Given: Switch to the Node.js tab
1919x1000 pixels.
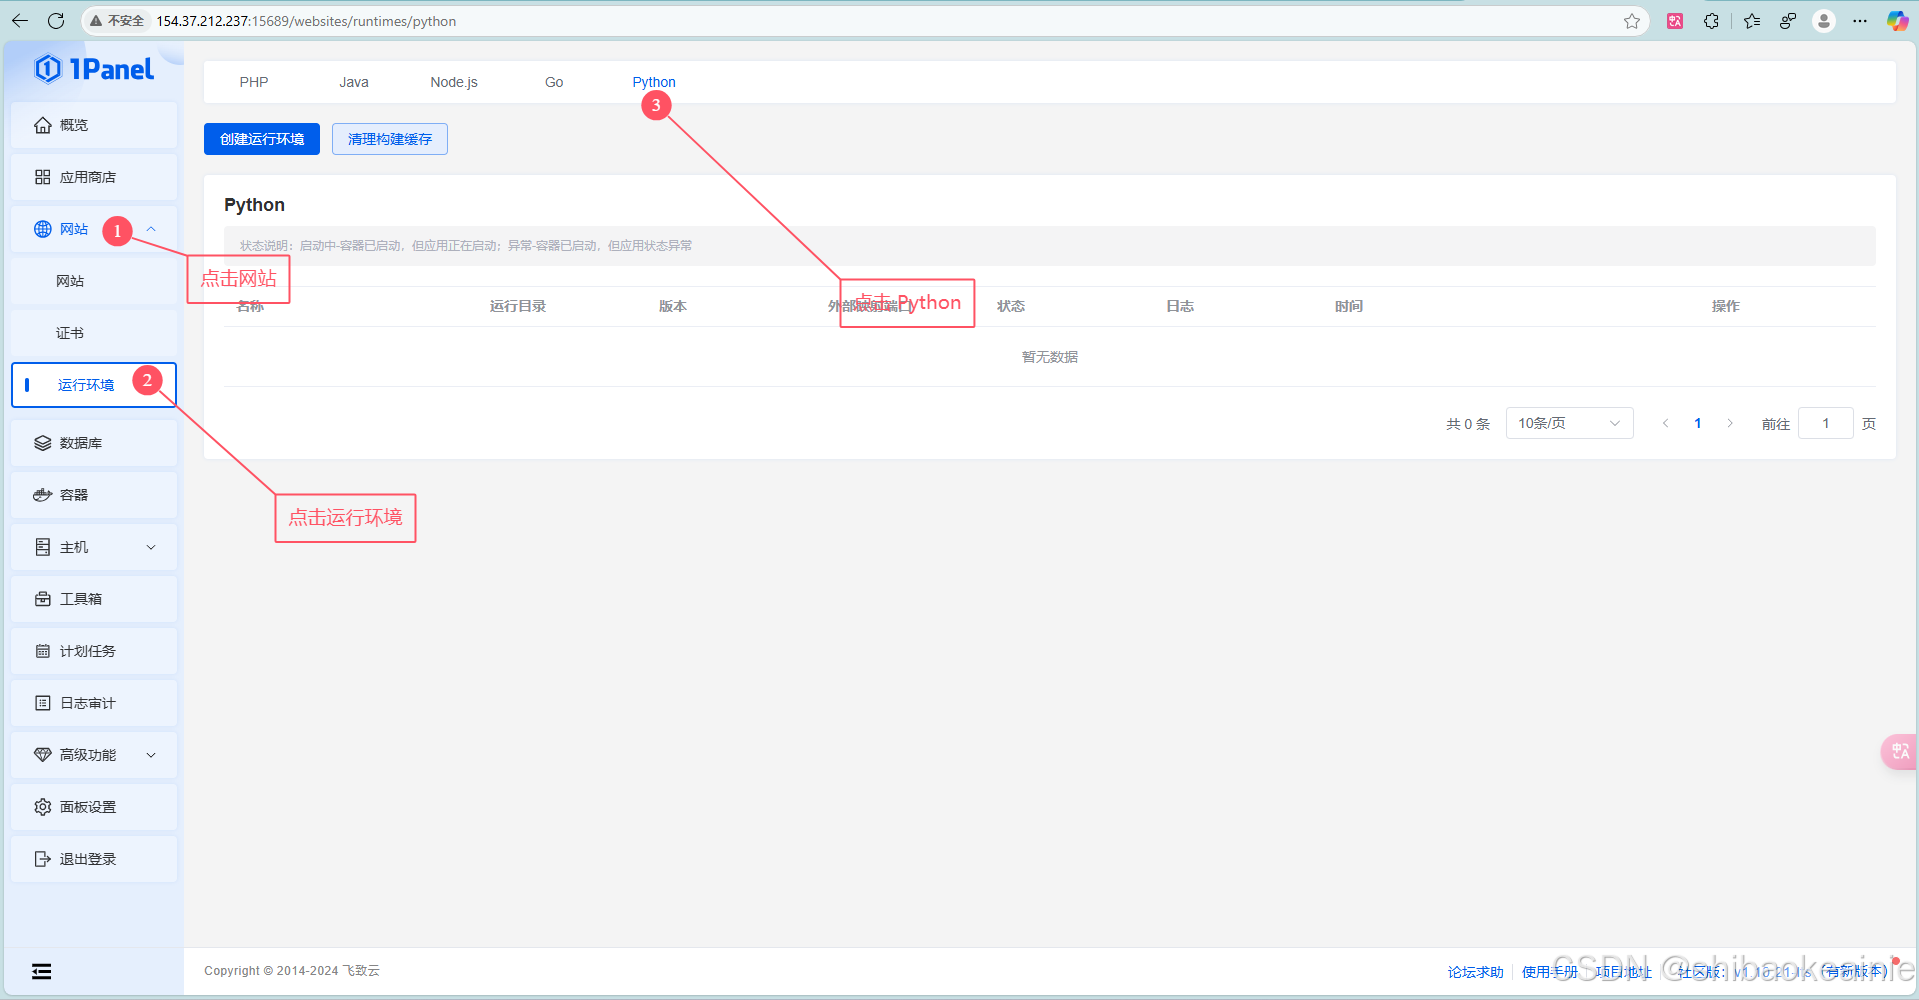Looking at the screenshot, I should [x=454, y=82].
